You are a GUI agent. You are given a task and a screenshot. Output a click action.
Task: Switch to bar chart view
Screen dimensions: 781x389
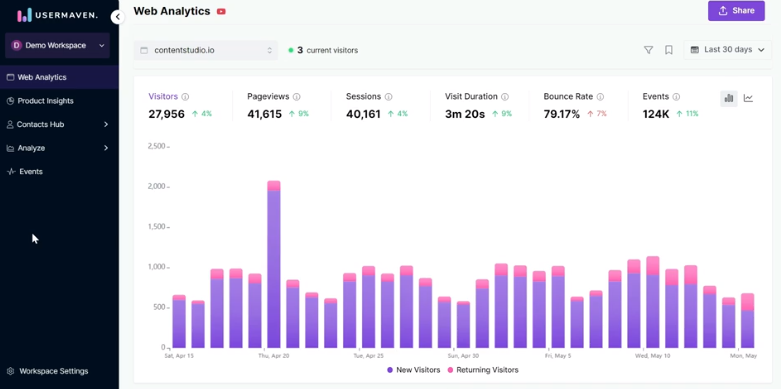coord(729,98)
